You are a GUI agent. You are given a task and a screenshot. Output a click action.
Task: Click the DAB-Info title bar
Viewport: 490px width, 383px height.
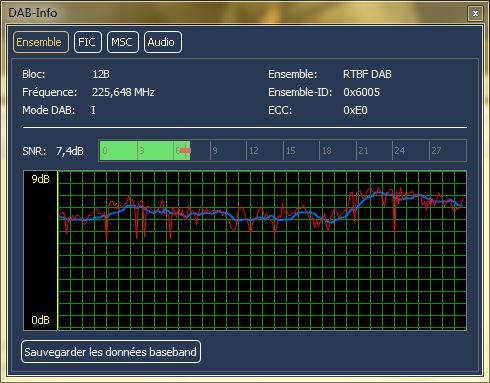(x=233, y=13)
